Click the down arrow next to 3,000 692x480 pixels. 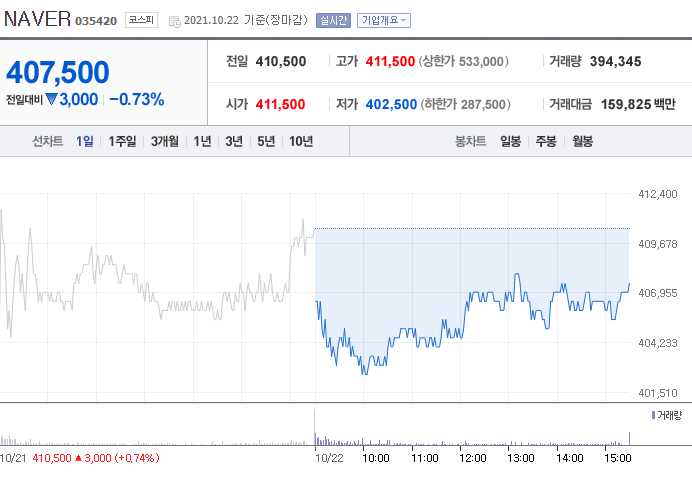click(51, 99)
